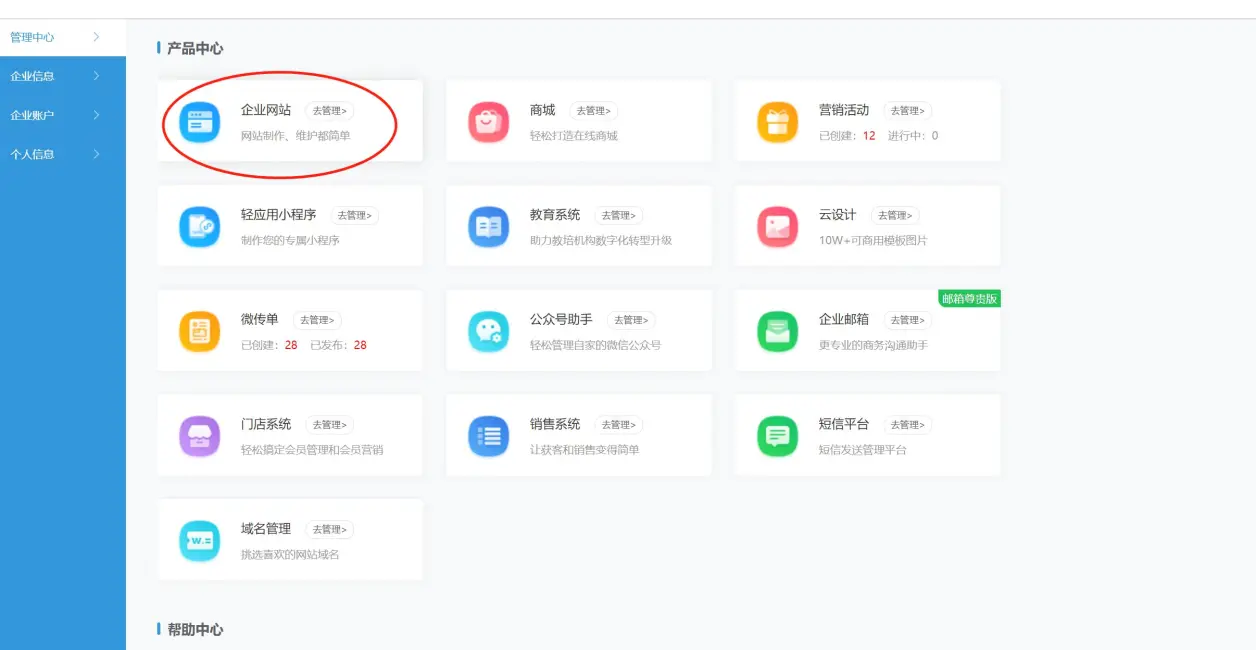Viewport: 1256px width, 650px height.
Task: Click 去管理 button next to 营销活动
Action: (x=908, y=111)
